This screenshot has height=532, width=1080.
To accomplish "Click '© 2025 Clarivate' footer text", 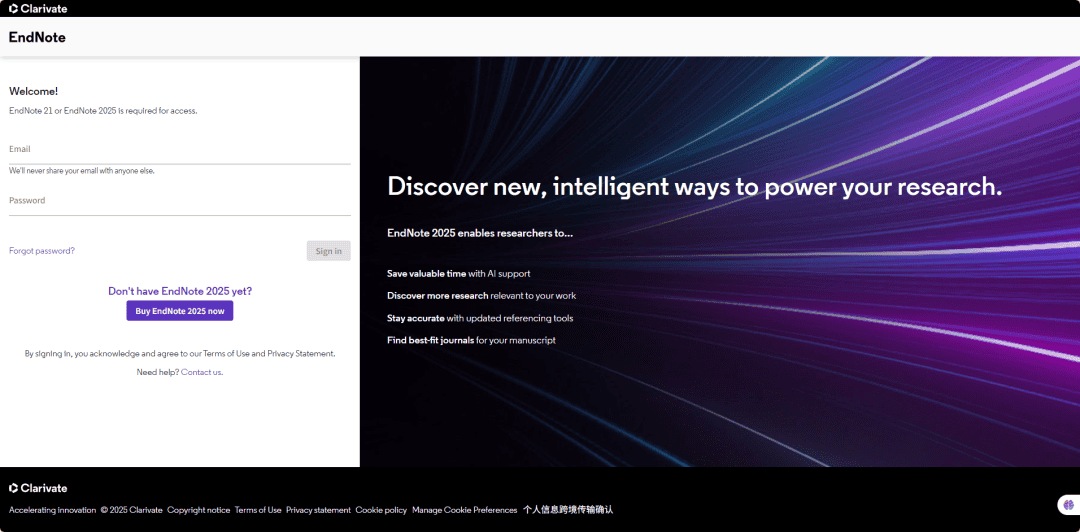I will pyautogui.click(x=132, y=510).
